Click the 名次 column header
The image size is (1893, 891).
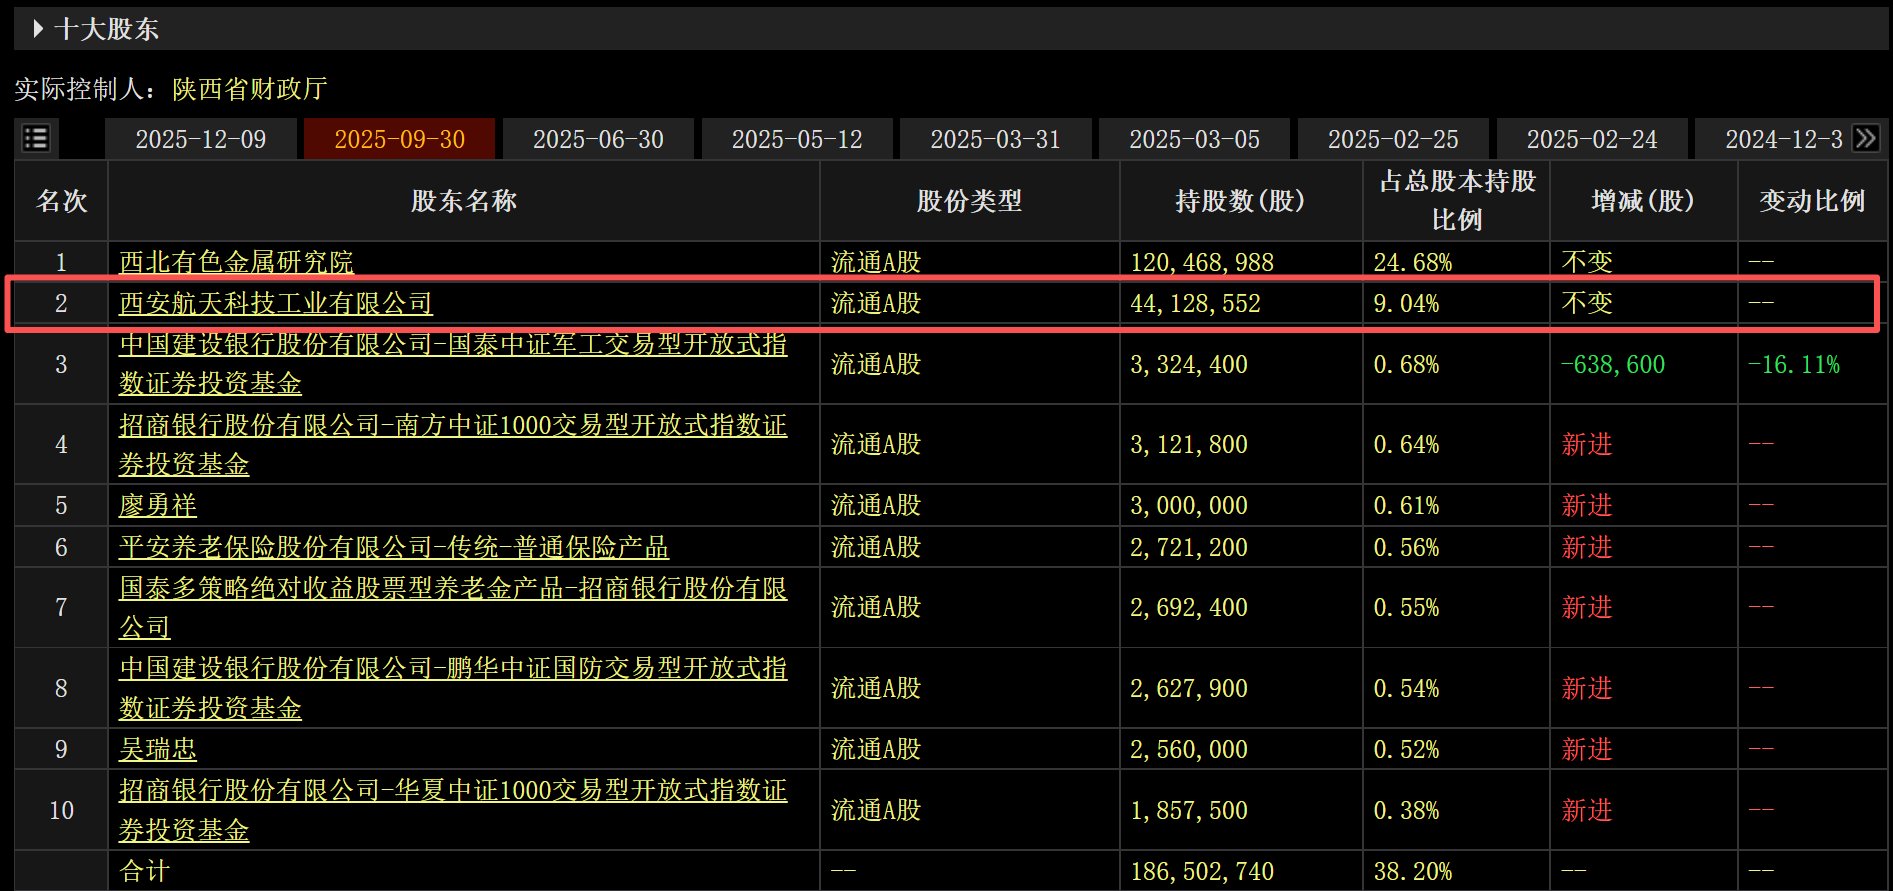[x=61, y=201]
